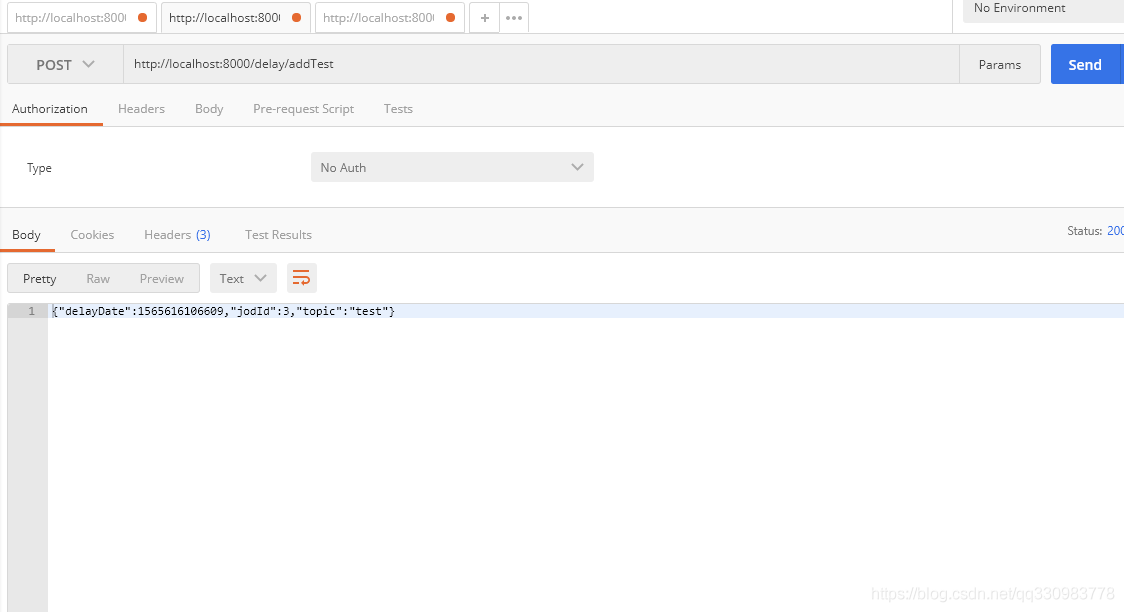
Task: Select the Authorization request tab
Action: click(x=50, y=109)
